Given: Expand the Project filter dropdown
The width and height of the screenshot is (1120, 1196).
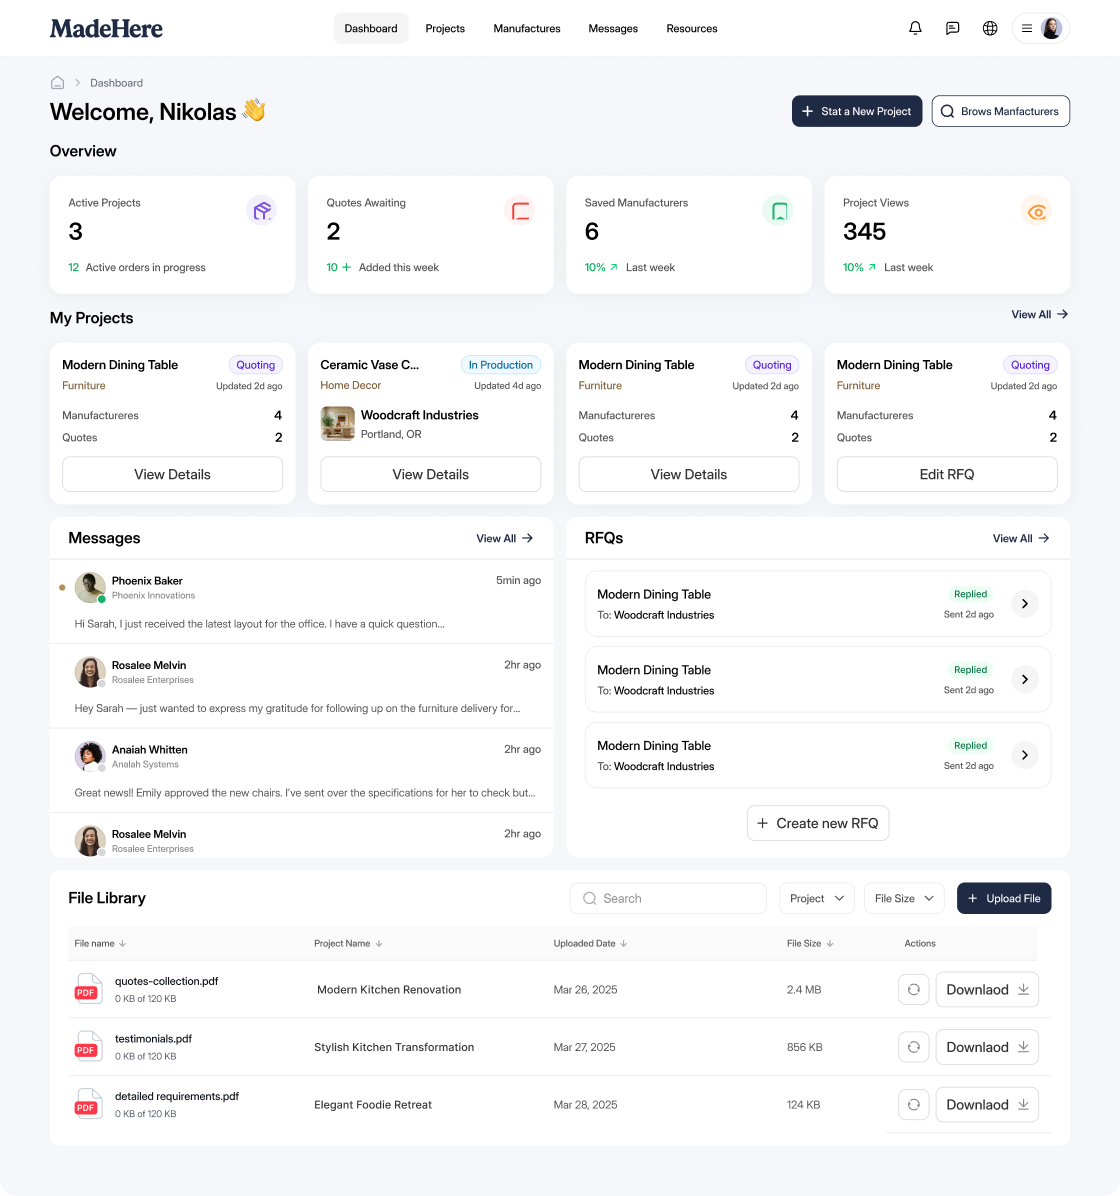Looking at the screenshot, I should (816, 899).
